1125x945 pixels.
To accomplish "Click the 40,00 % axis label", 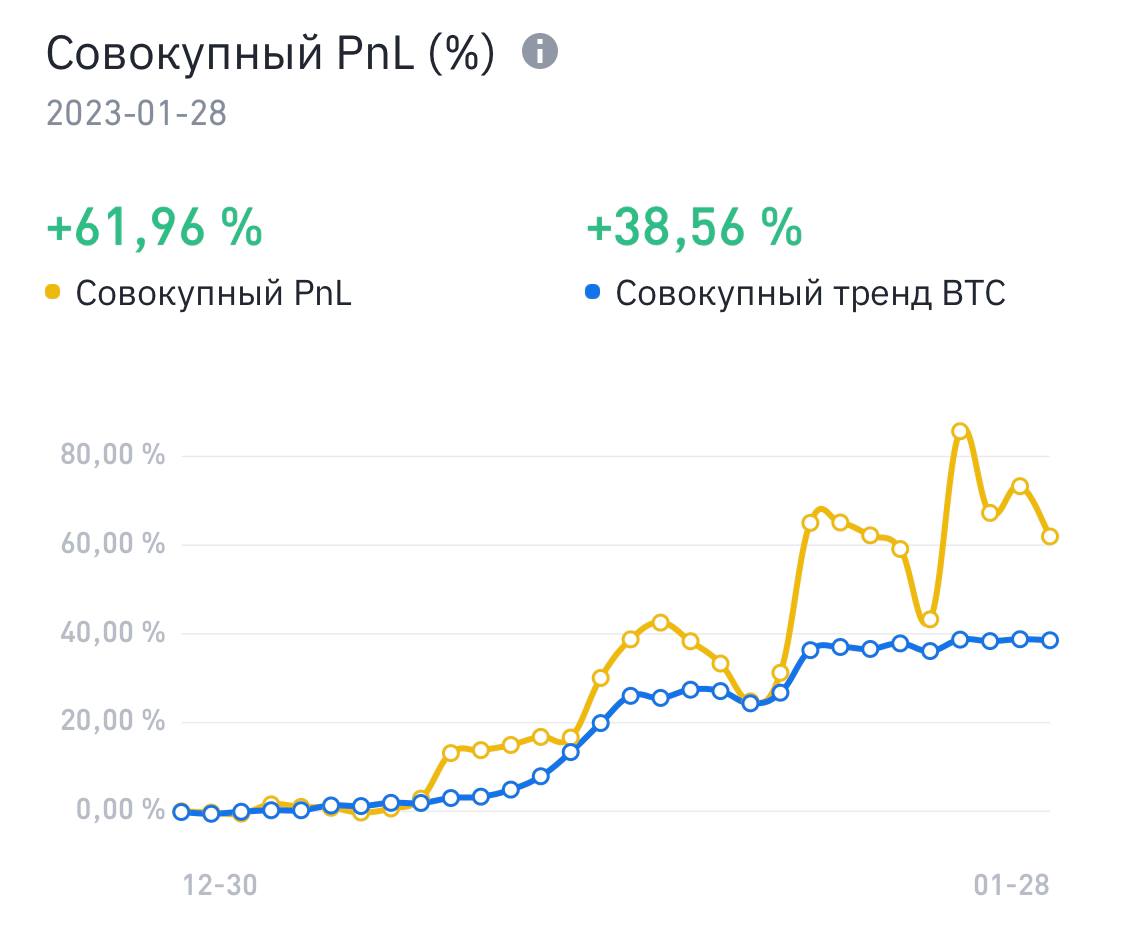I will pyautogui.click(x=113, y=632).
